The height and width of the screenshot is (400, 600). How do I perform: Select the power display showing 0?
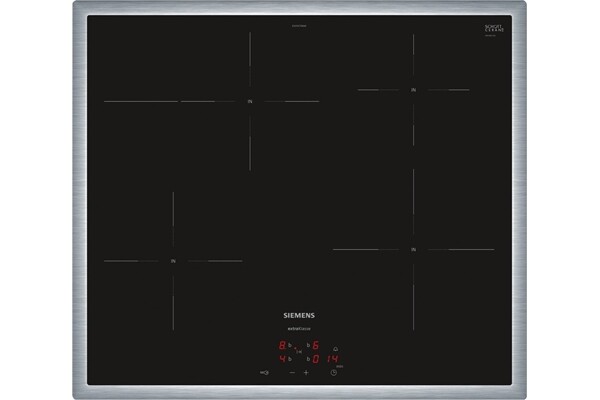316,359
